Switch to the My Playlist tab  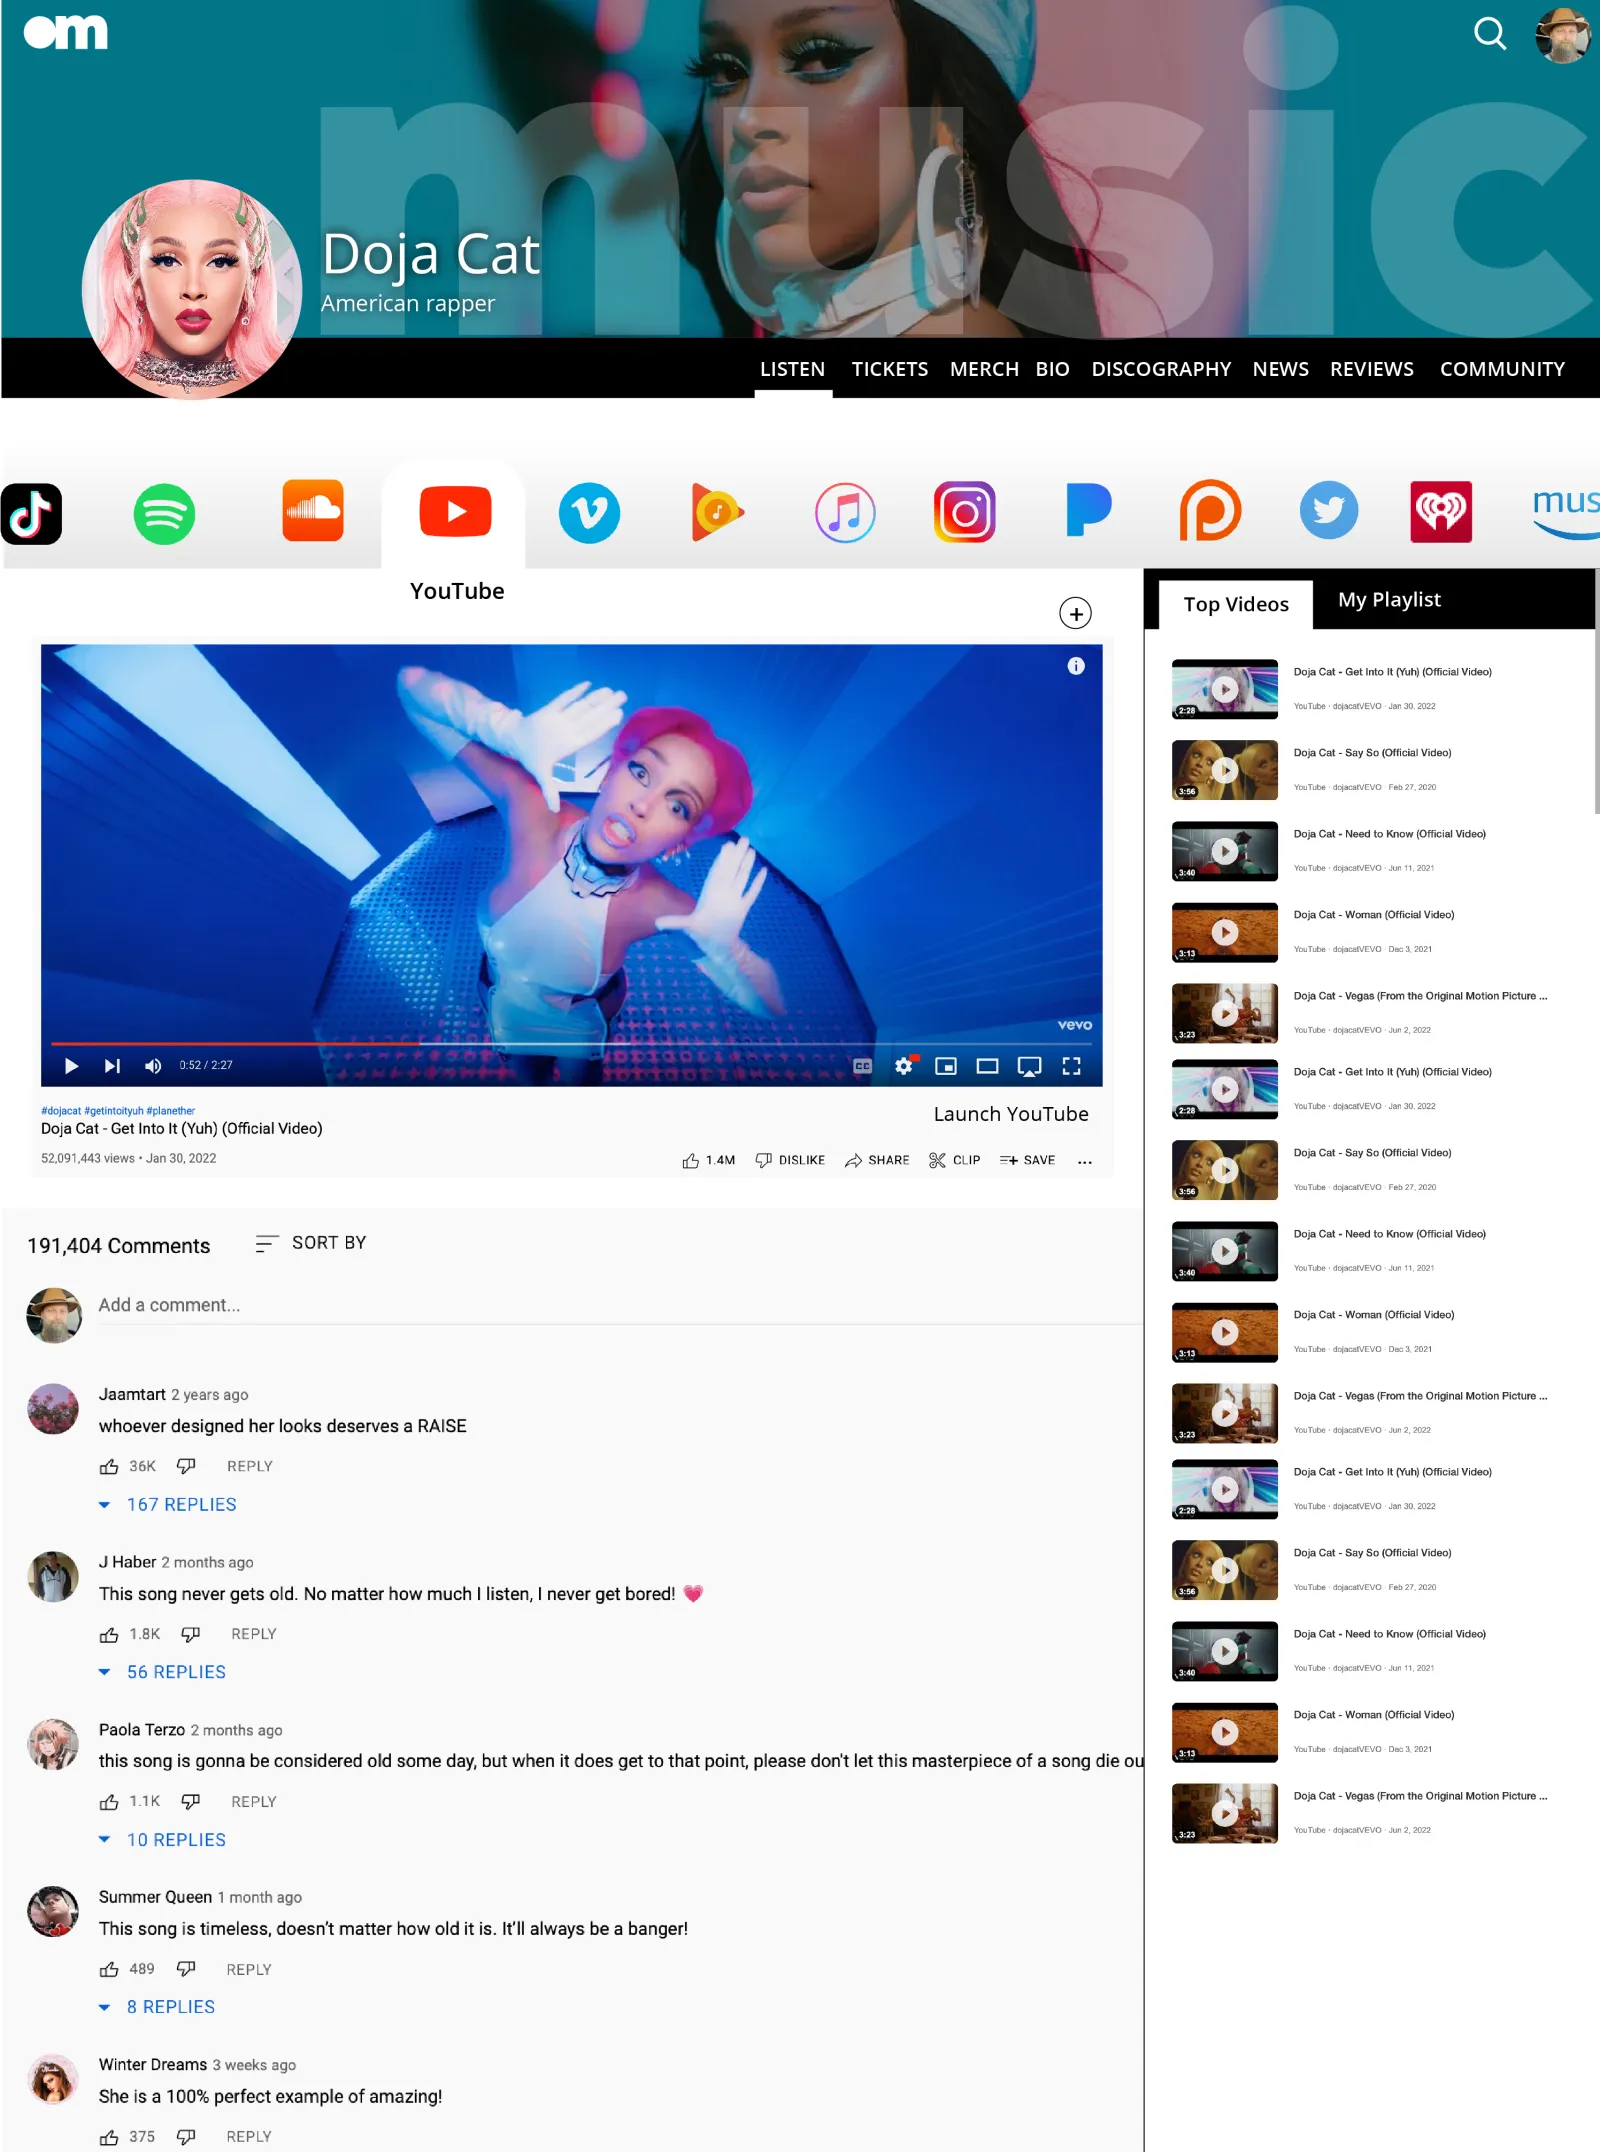click(1389, 600)
